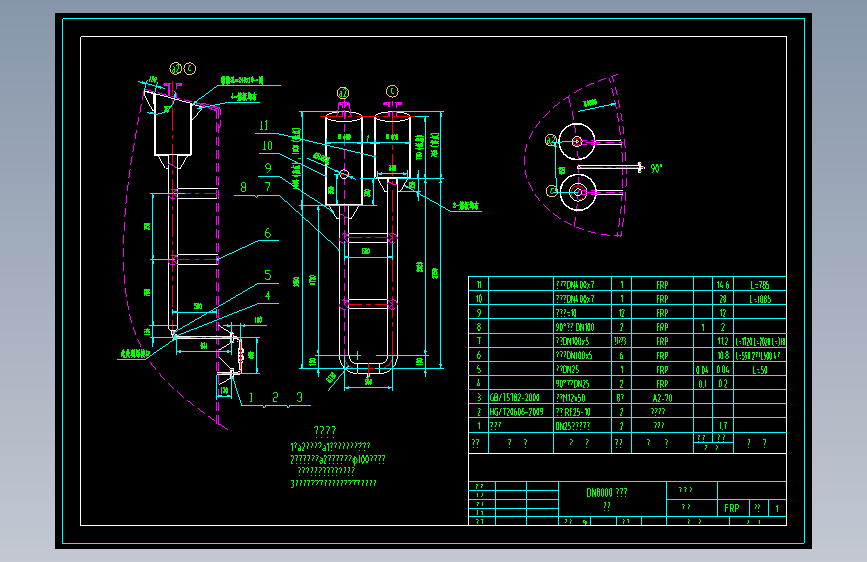The width and height of the screenshot is (867, 562).
Task: Click the part callout number 6
Action: 268,233
